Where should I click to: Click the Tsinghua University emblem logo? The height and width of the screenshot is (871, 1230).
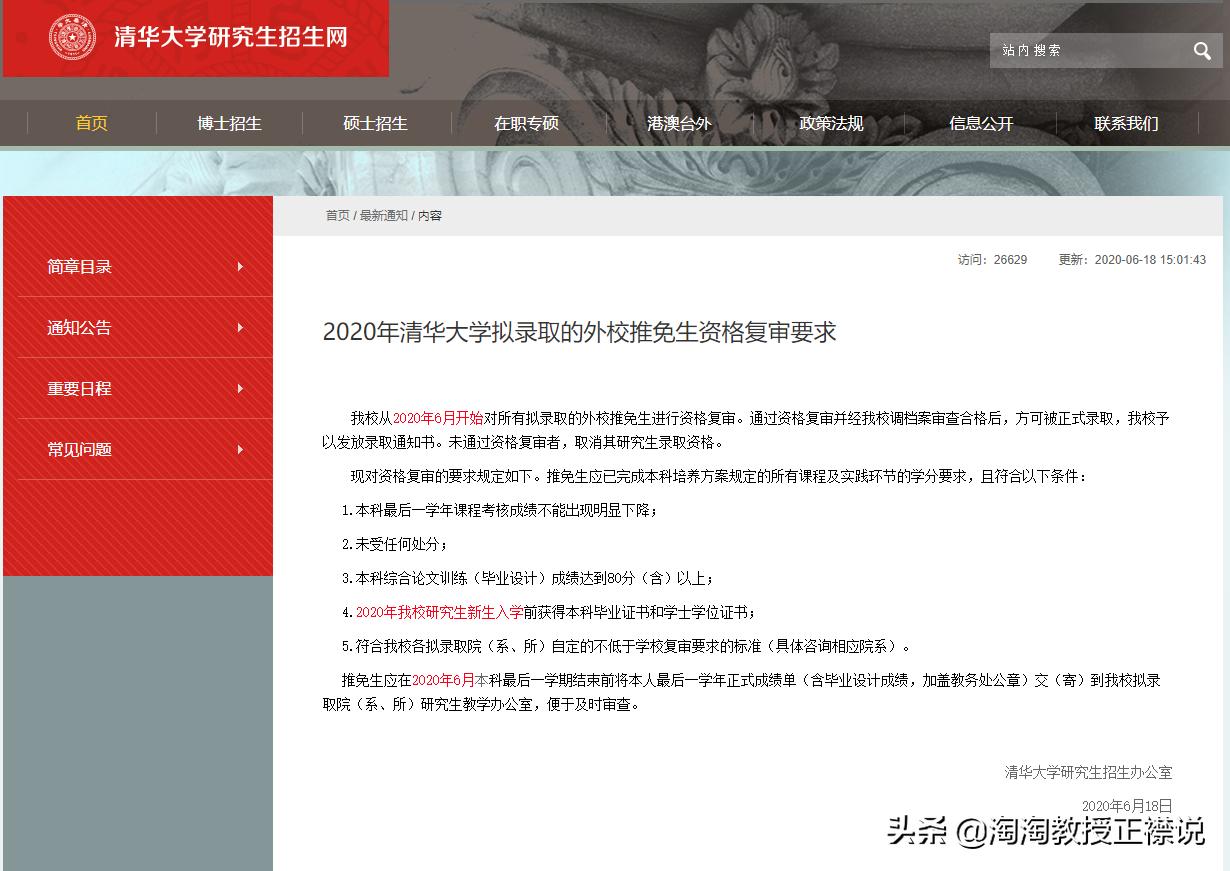point(72,39)
